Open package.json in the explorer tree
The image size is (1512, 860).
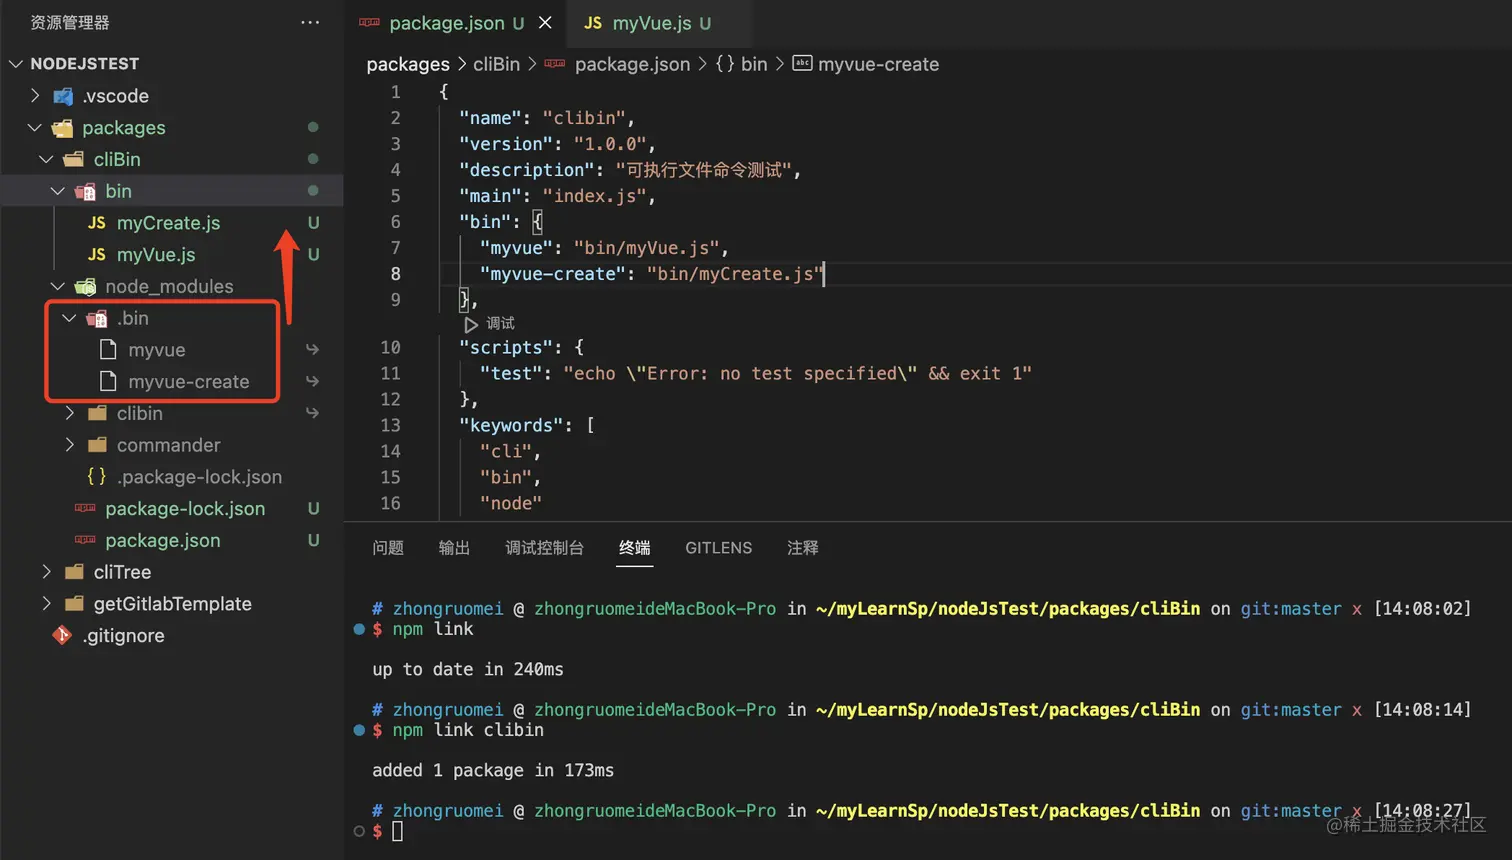[163, 540]
